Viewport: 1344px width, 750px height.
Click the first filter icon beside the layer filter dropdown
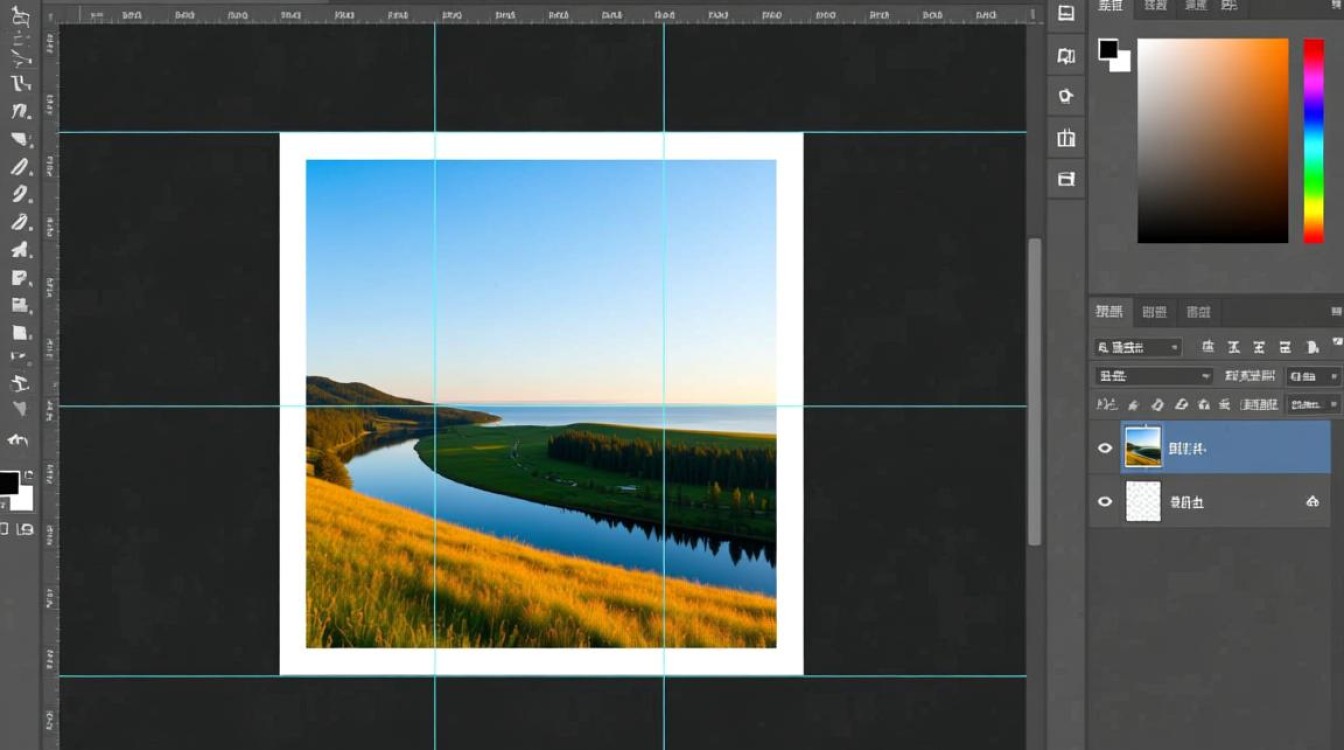click(x=1208, y=347)
